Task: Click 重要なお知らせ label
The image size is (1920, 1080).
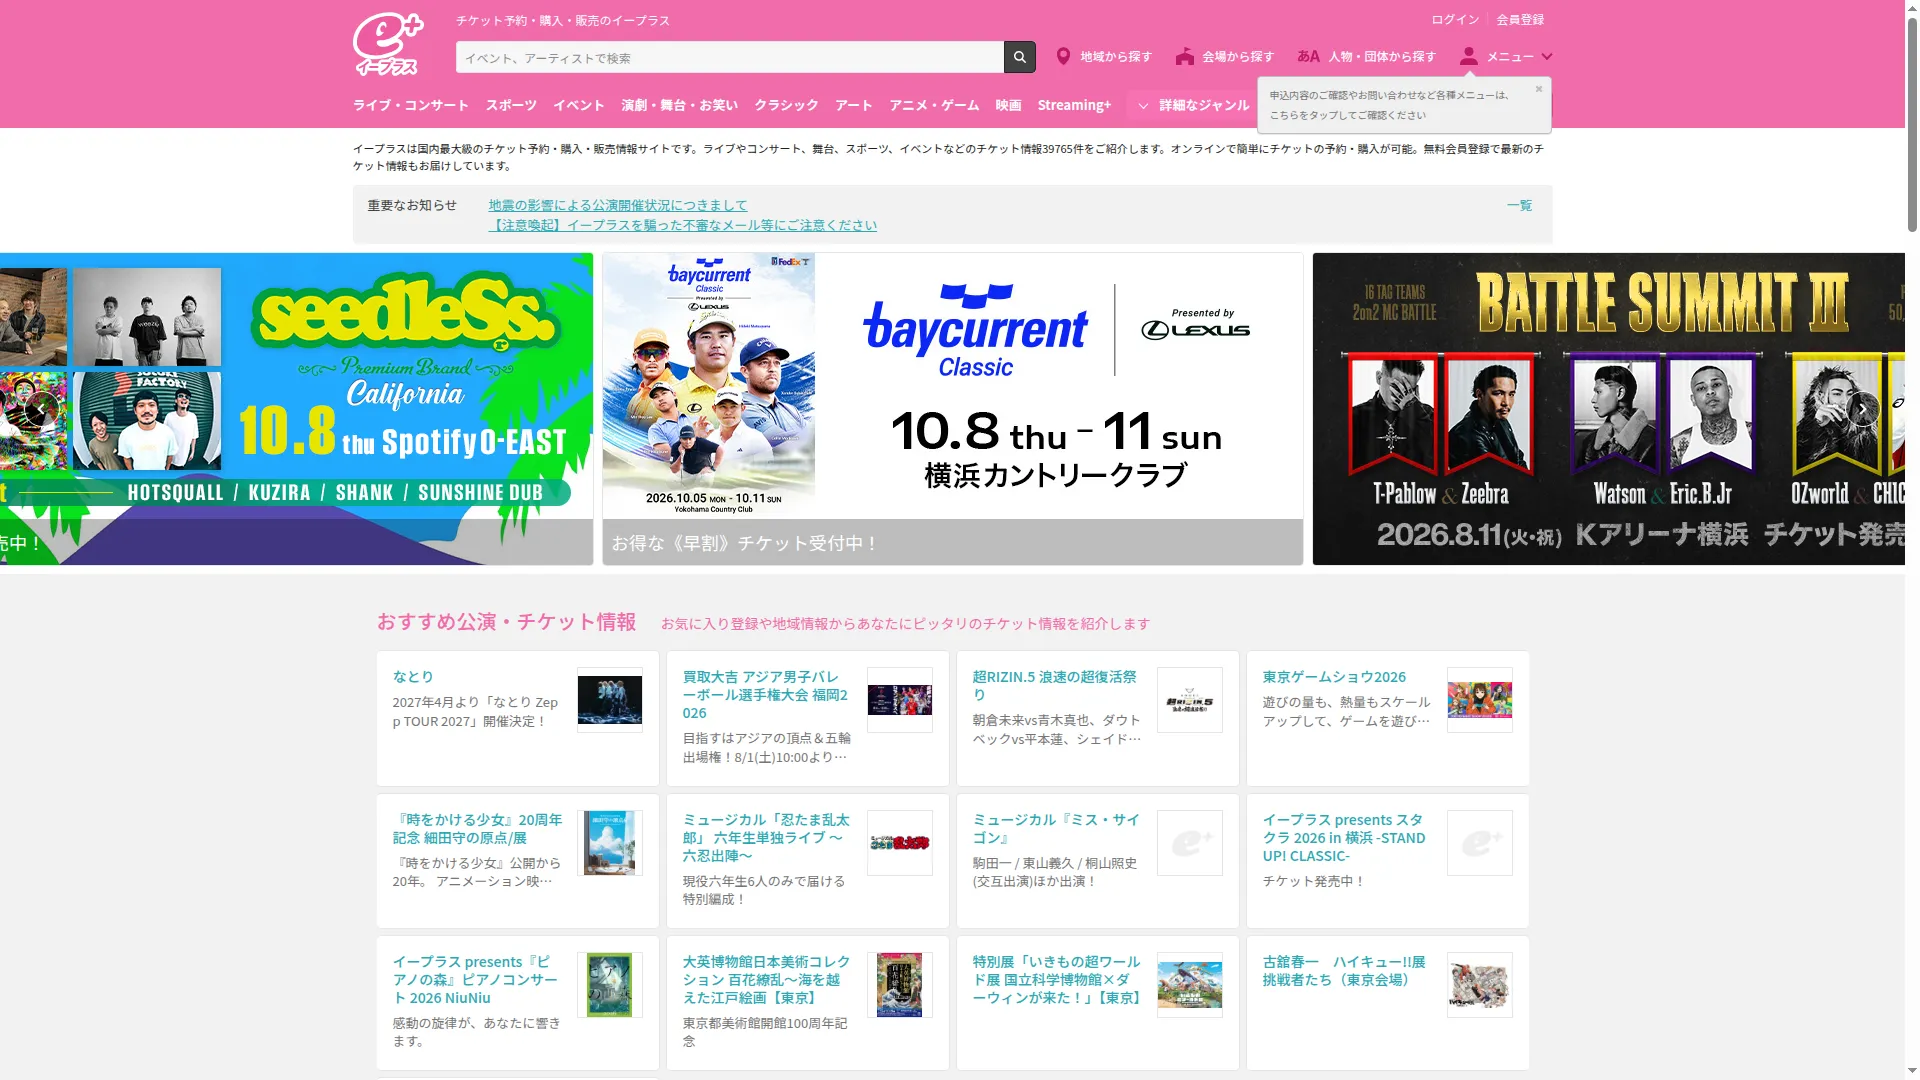Action: pyautogui.click(x=412, y=205)
